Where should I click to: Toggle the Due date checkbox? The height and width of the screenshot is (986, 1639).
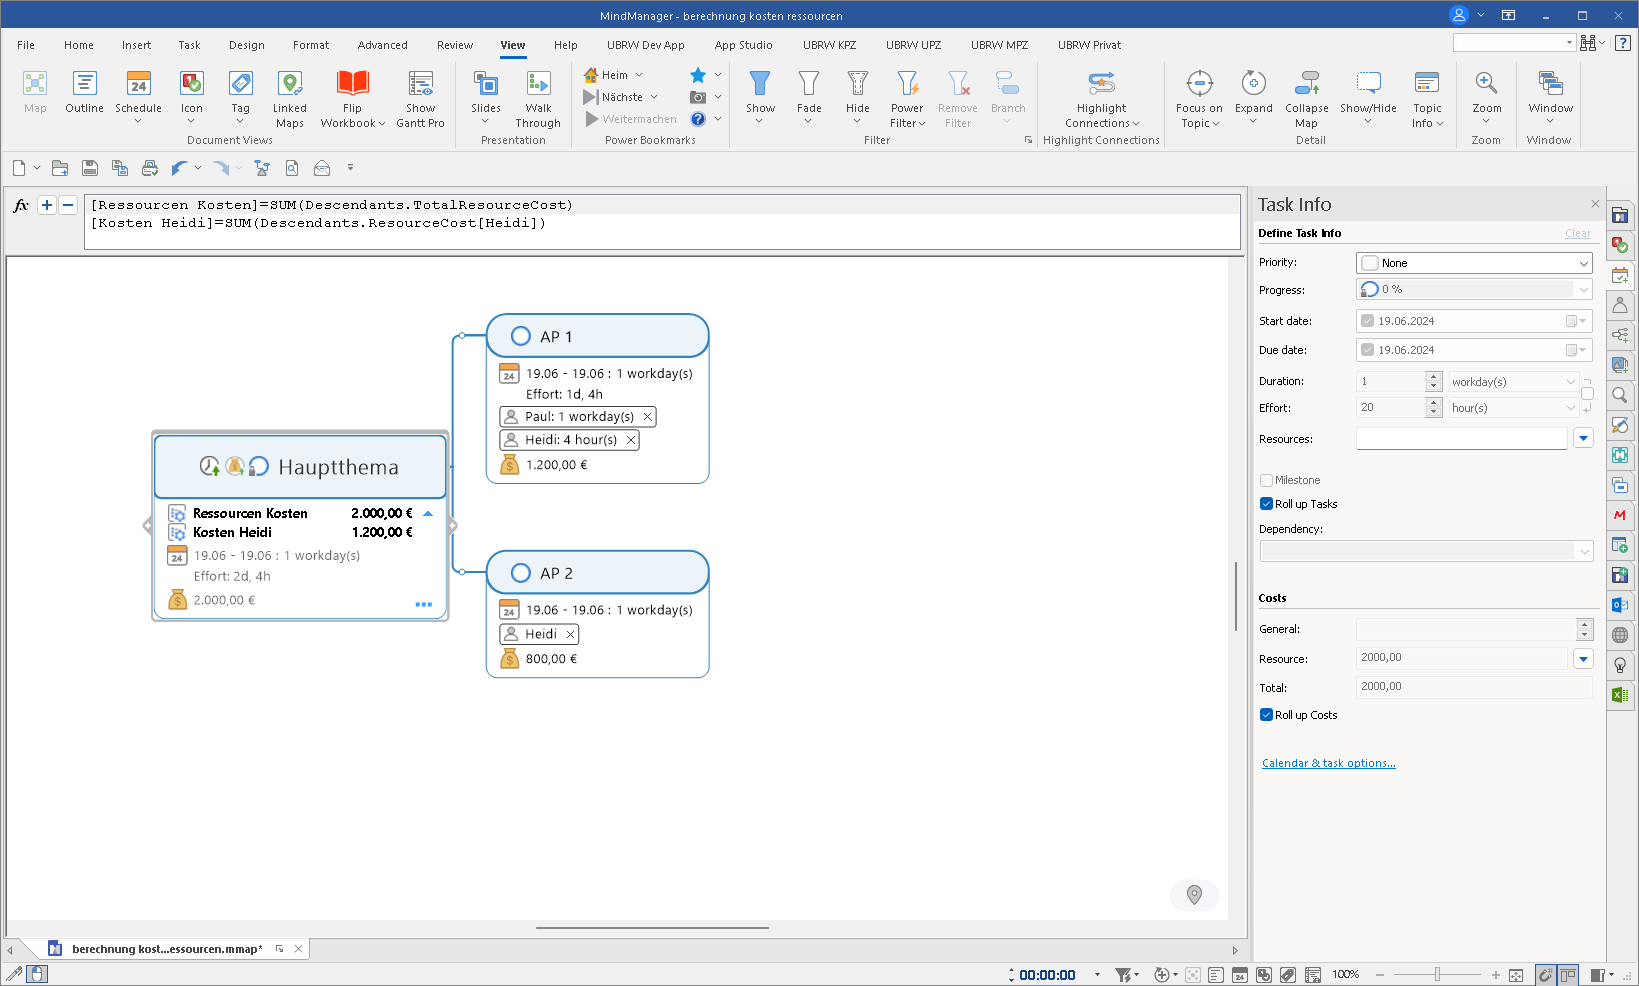point(1367,350)
